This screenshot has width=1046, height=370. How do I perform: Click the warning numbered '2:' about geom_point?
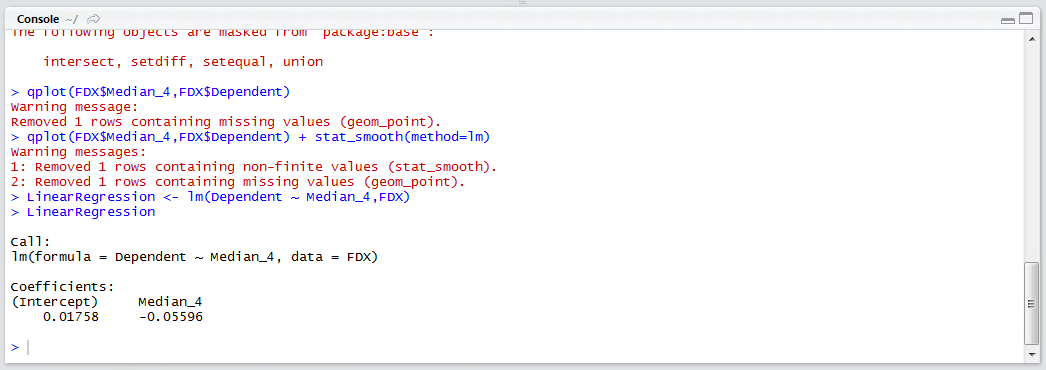[x=238, y=182]
